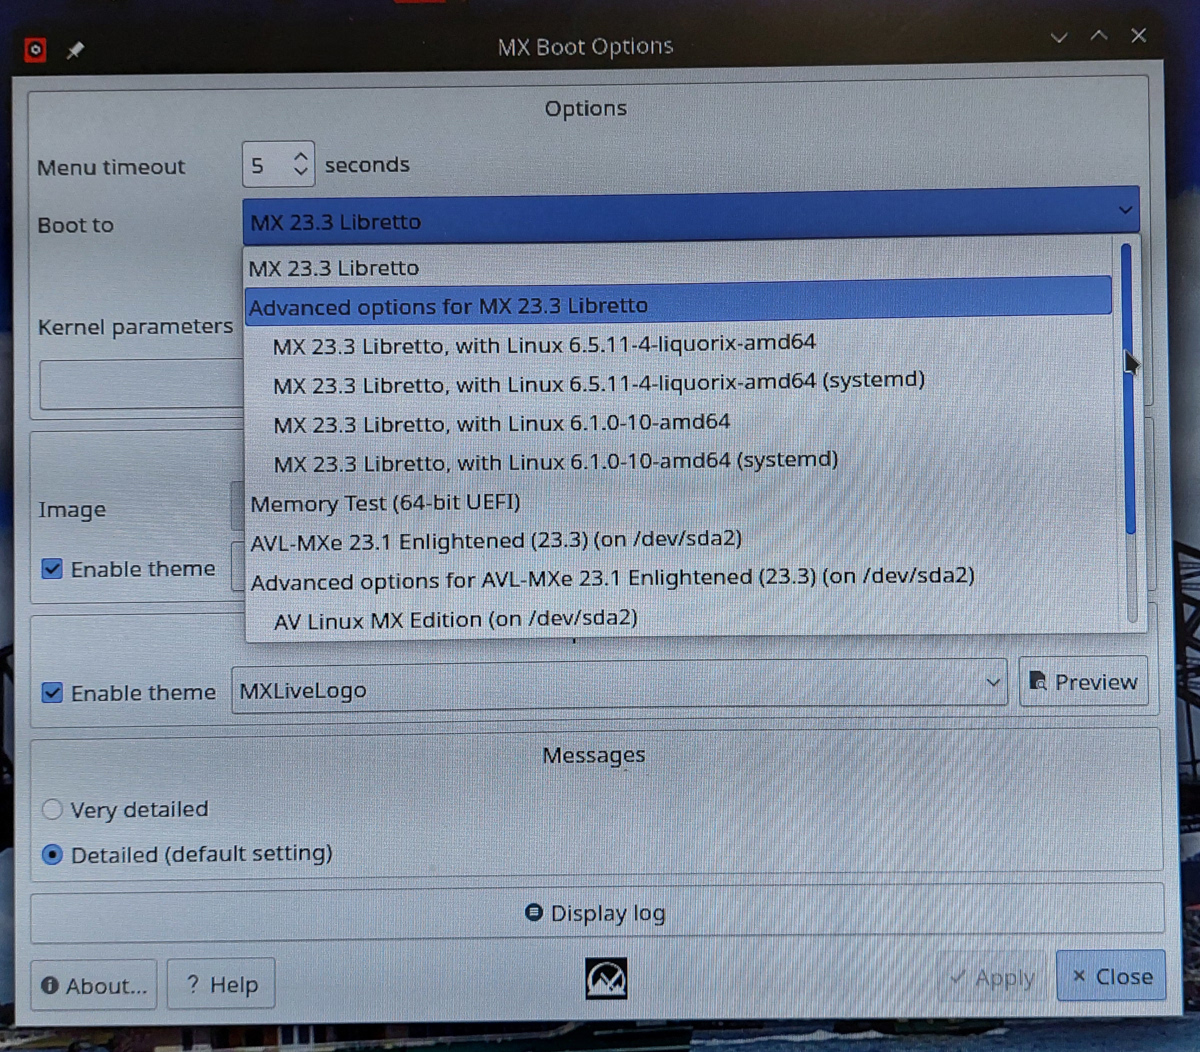The image size is (1200, 1052).
Task: Increase Menu timeout with up arrow
Action: tap(300, 155)
